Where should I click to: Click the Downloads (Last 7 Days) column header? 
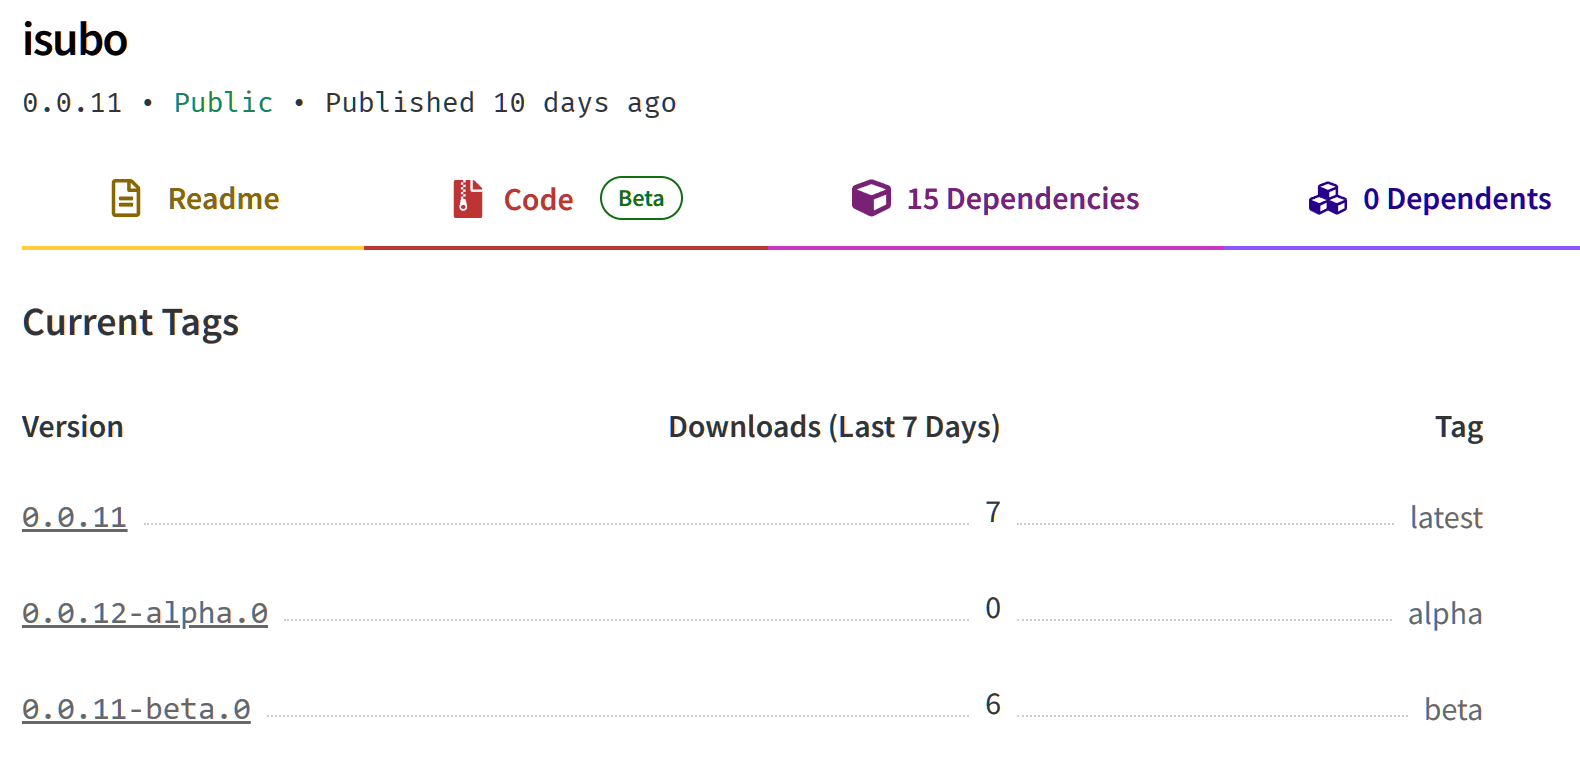click(x=834, y=426)
